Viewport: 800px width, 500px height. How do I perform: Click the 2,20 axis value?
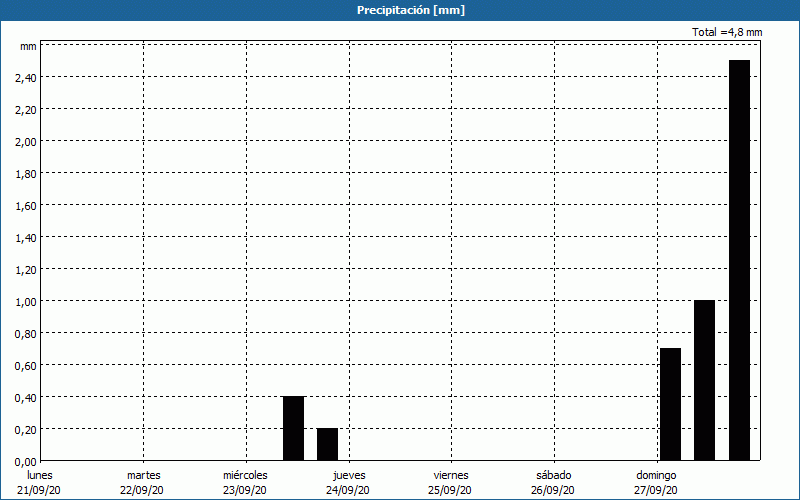(x=26, y=110)
